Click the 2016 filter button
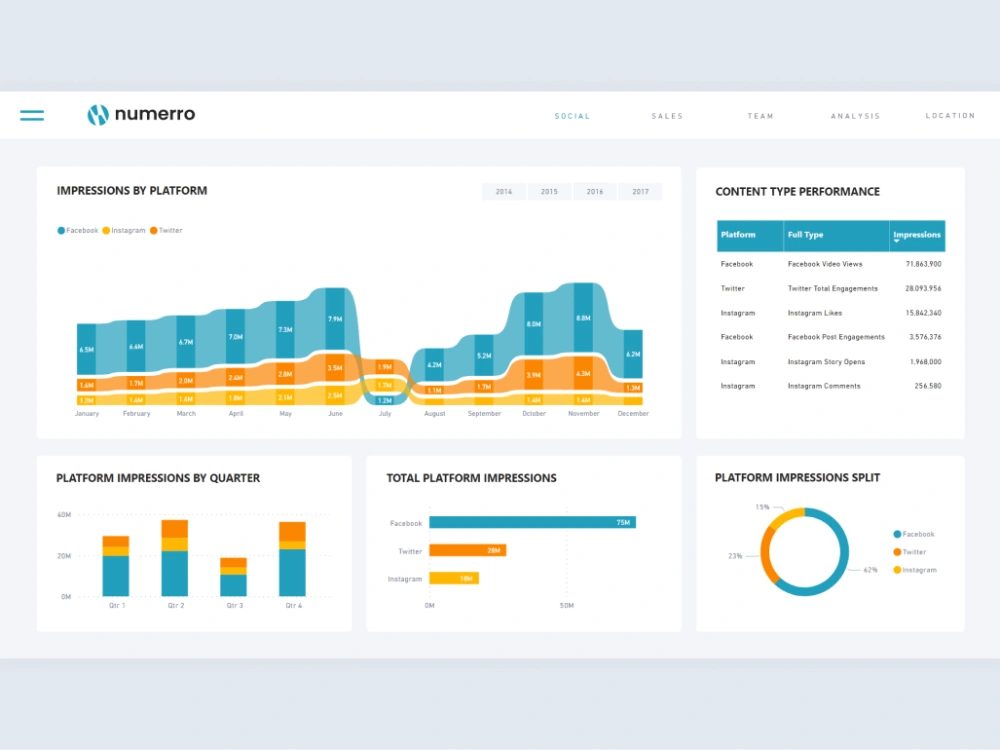The image size is (1000, 750). 595,191
